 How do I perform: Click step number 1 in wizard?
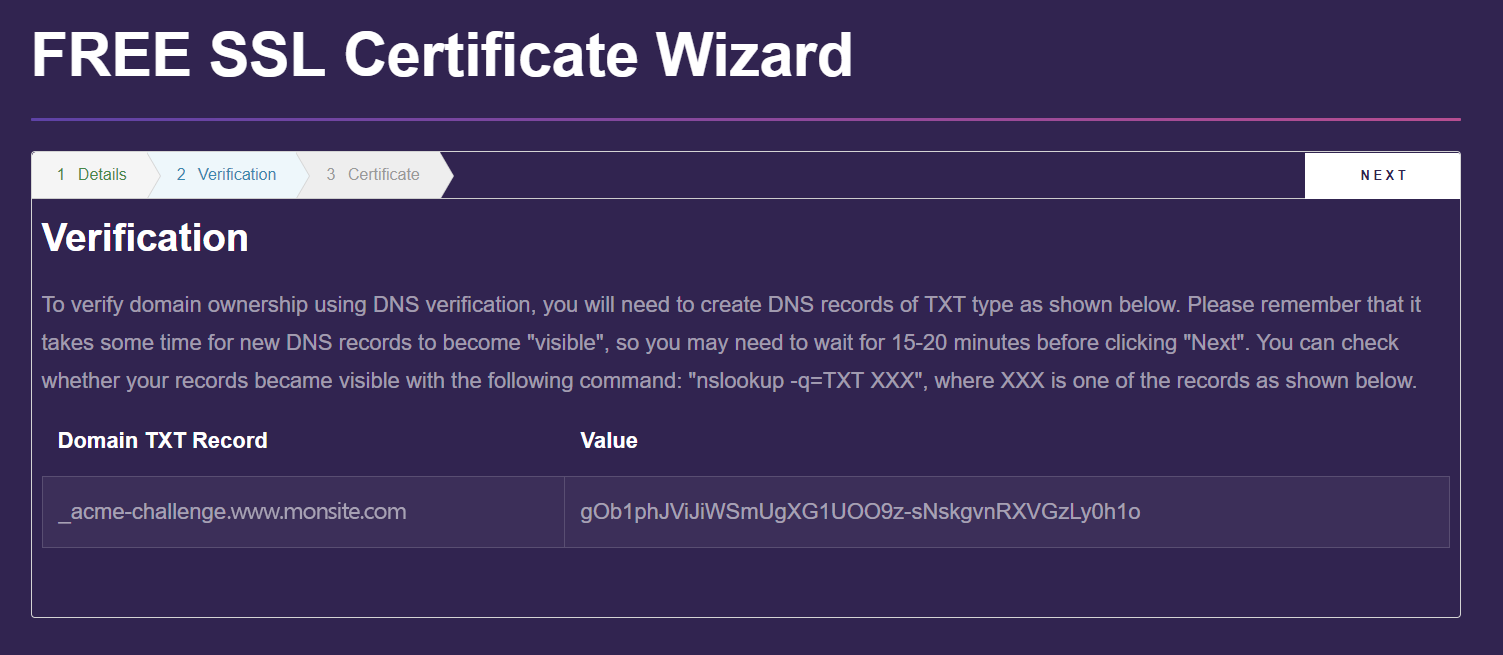pos(61,175)
